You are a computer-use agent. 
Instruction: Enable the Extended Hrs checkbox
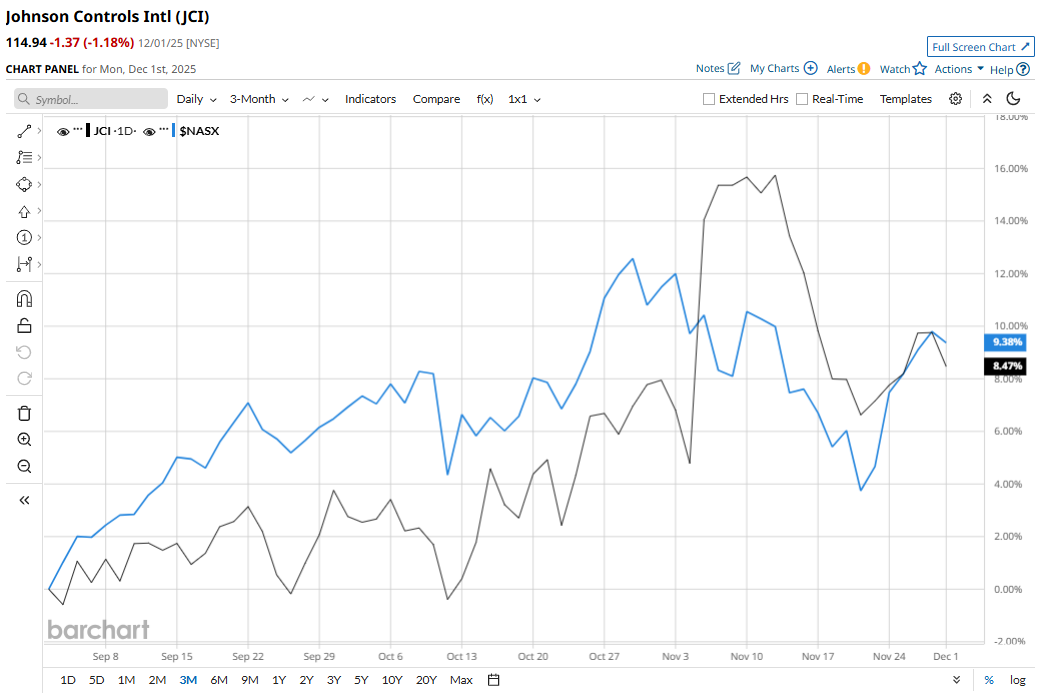point(709,99)
